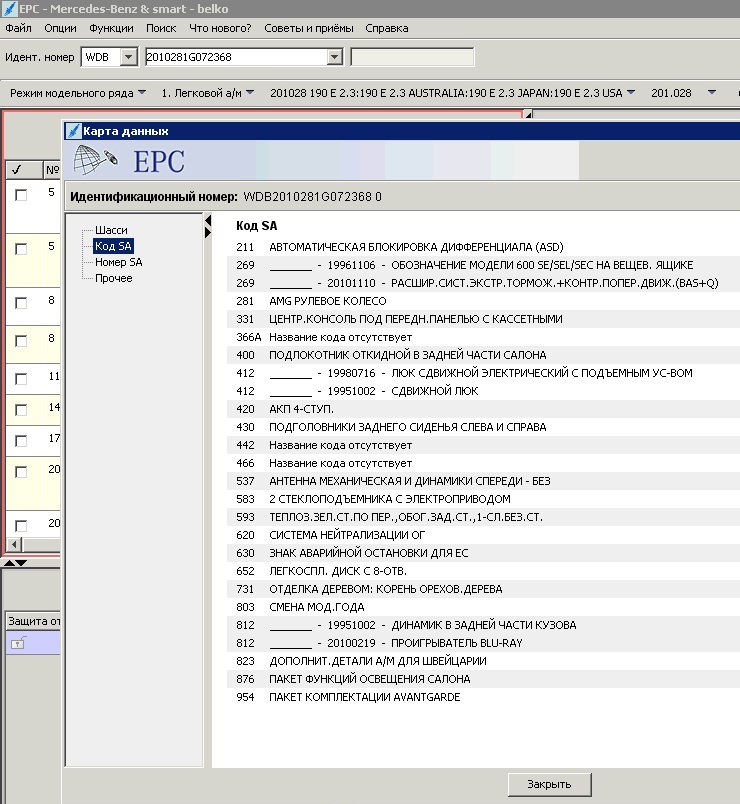
Task: Expand the identification number combo box list
Action: coord(334,57)
